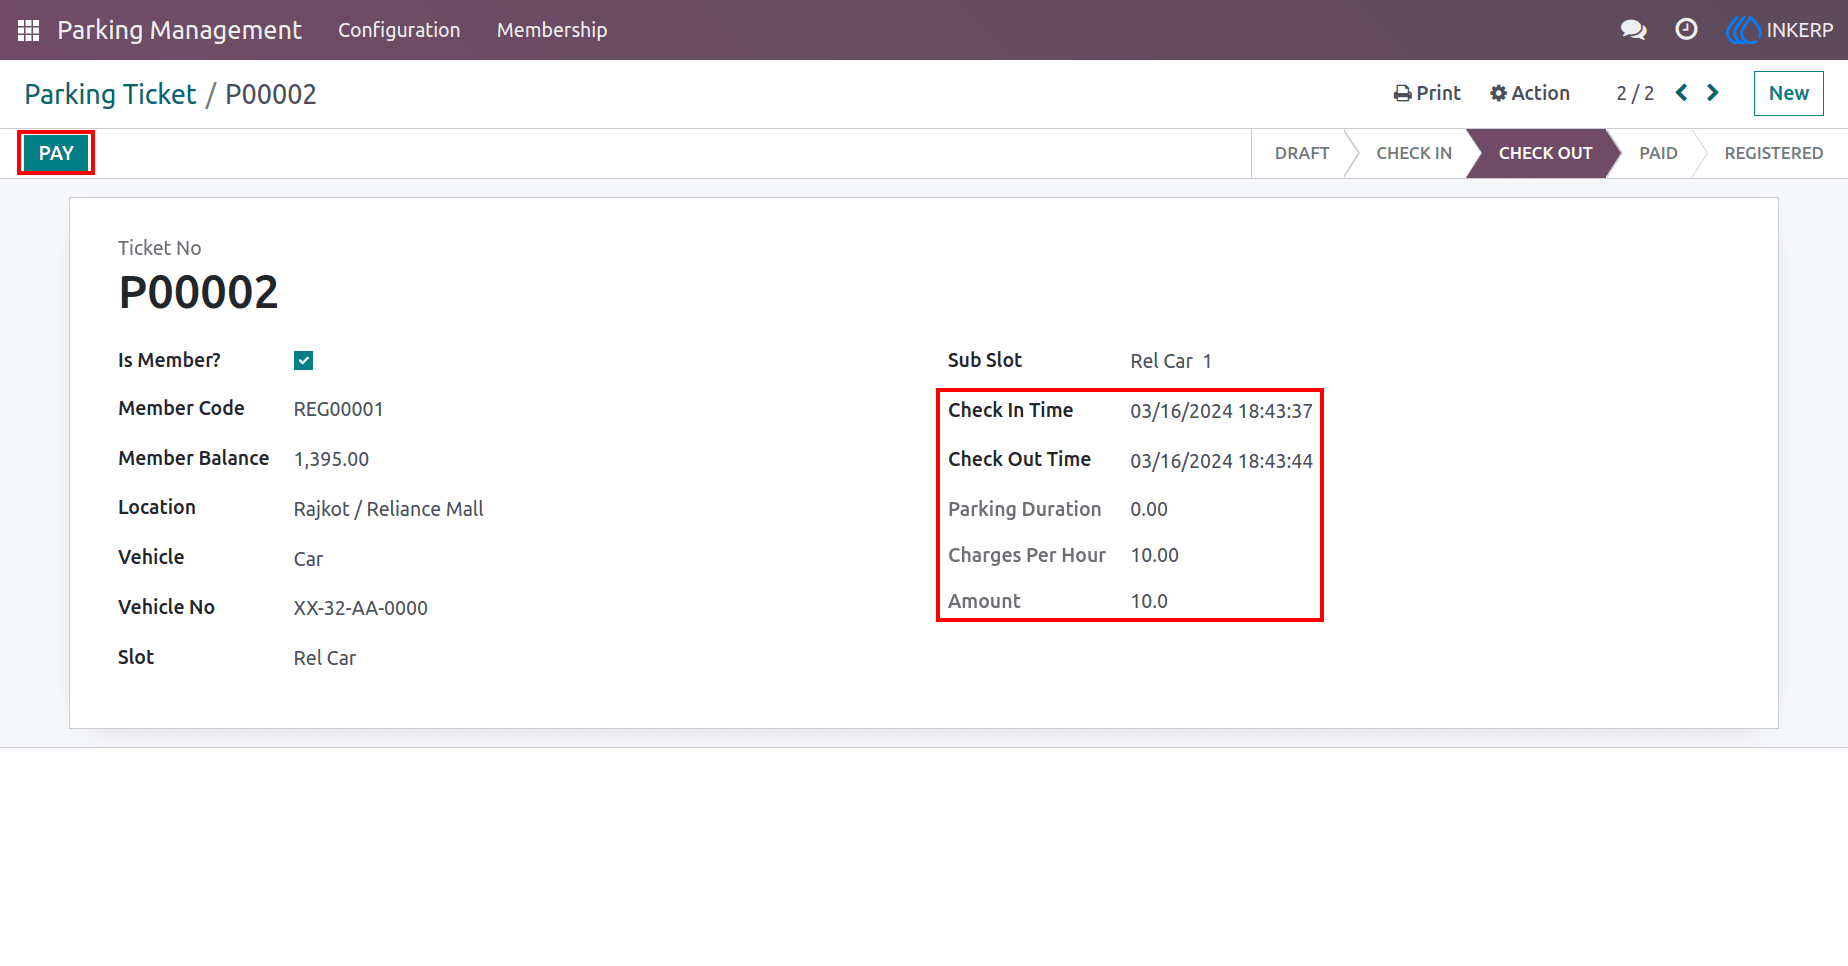This screenshot has height=966, width=1848.
Task: Click location Rajkot / Reliance Mall
Action: click(x=389, y=509)
